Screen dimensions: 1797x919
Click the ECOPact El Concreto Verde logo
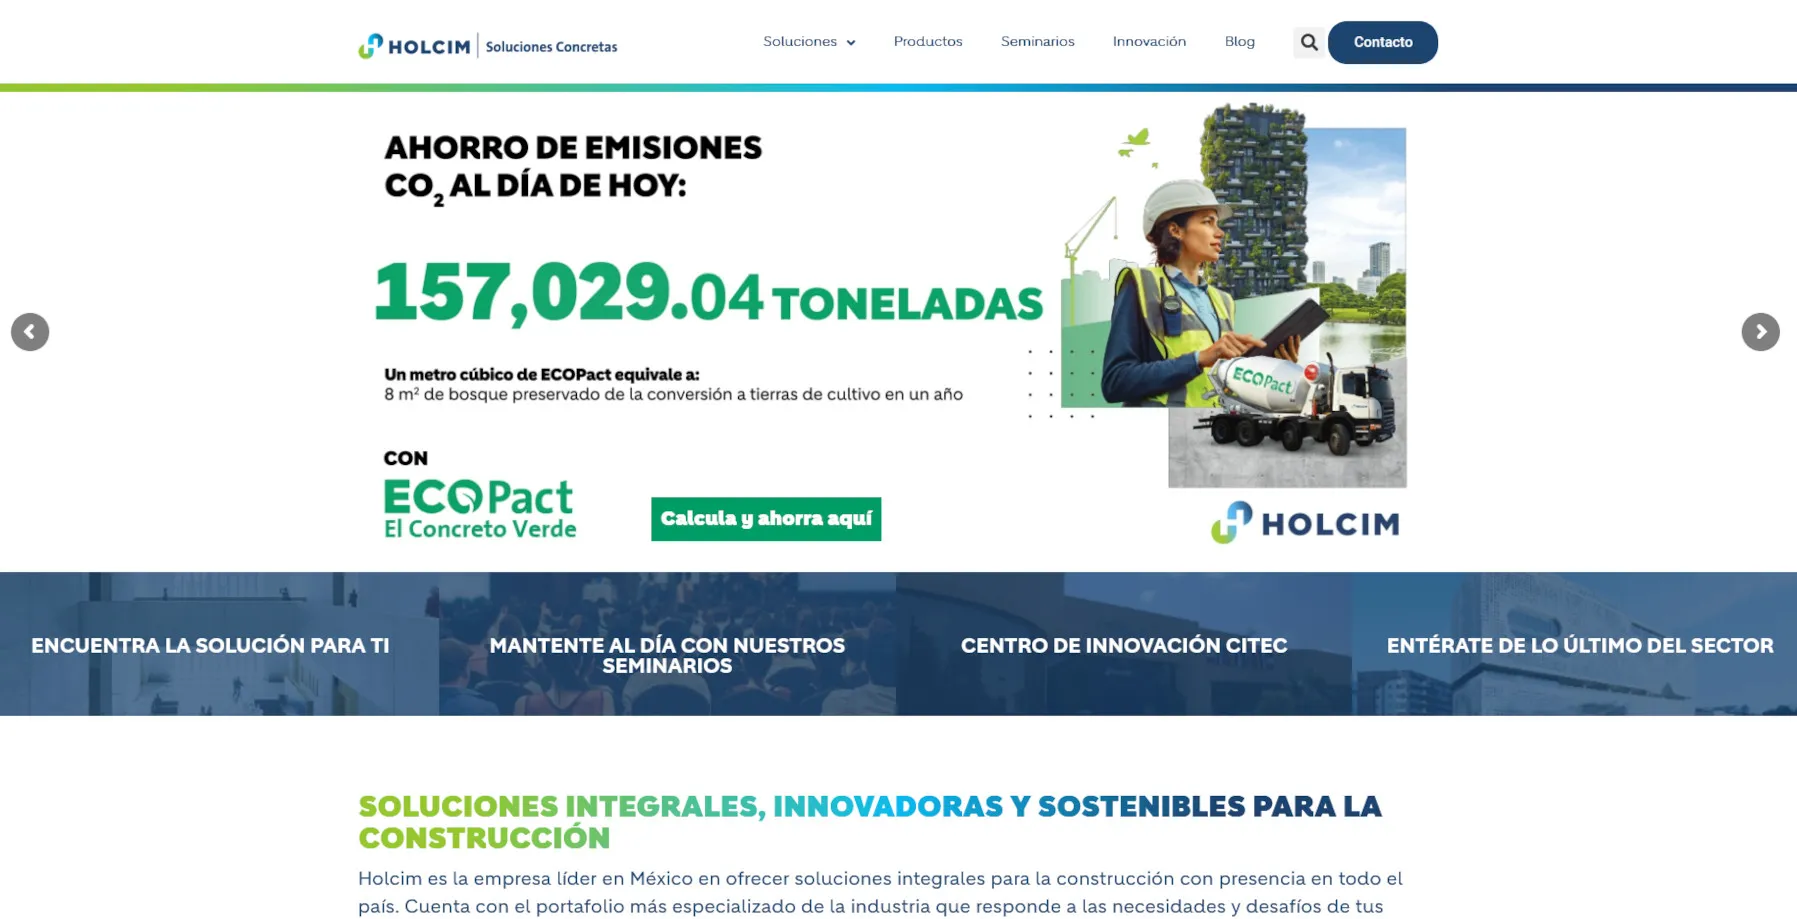(480, 509)
